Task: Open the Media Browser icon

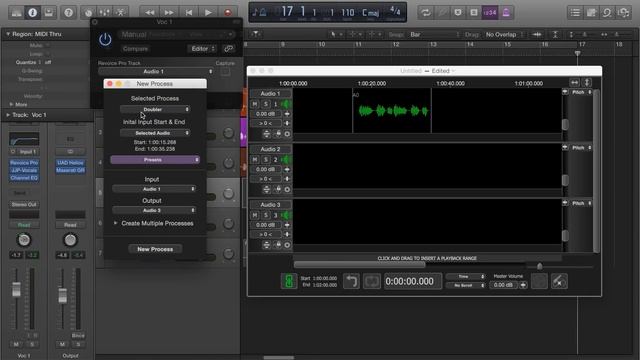Action: pyautogui.click(x=623, y=13)
